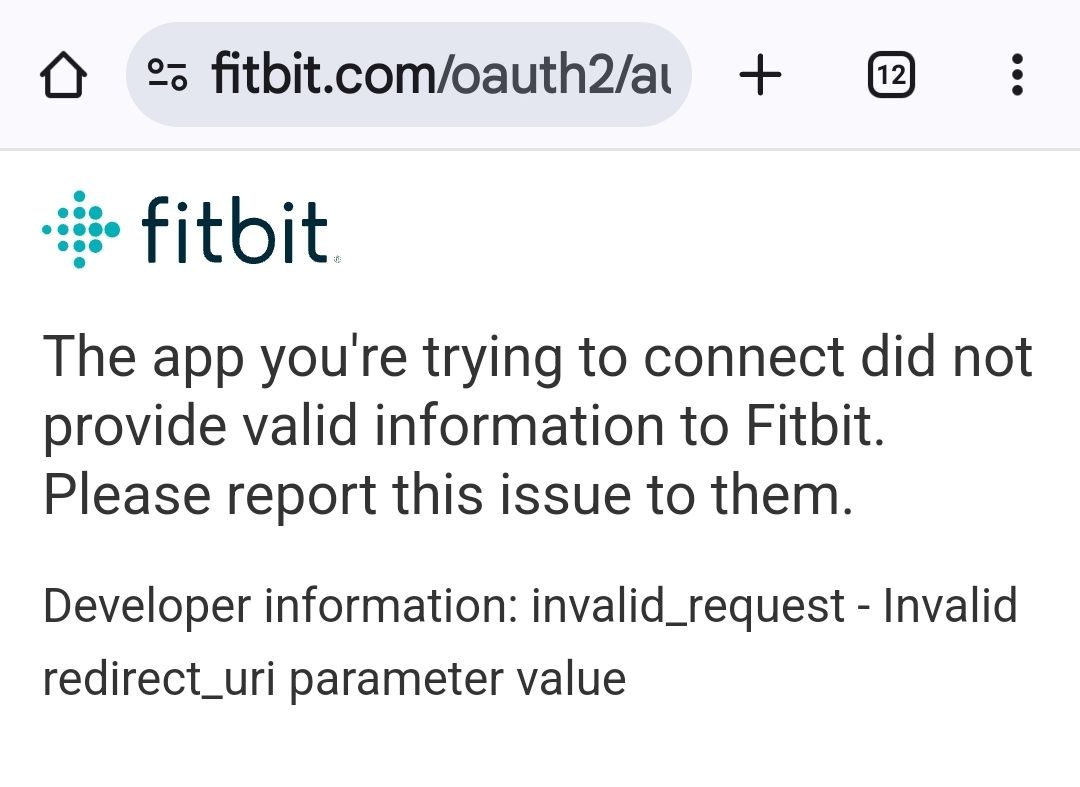Click the "Developer information:" label
This screenshot has width=1080, height=787.
click(x=280, y=606)
